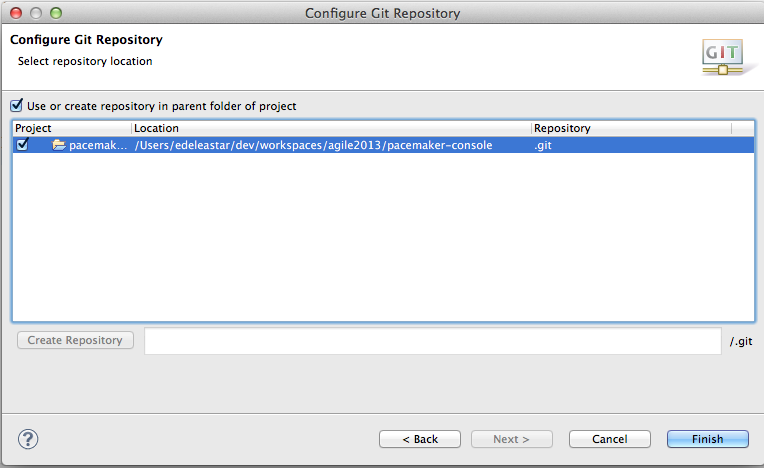Click the .git repository cell

pos(543,145)
